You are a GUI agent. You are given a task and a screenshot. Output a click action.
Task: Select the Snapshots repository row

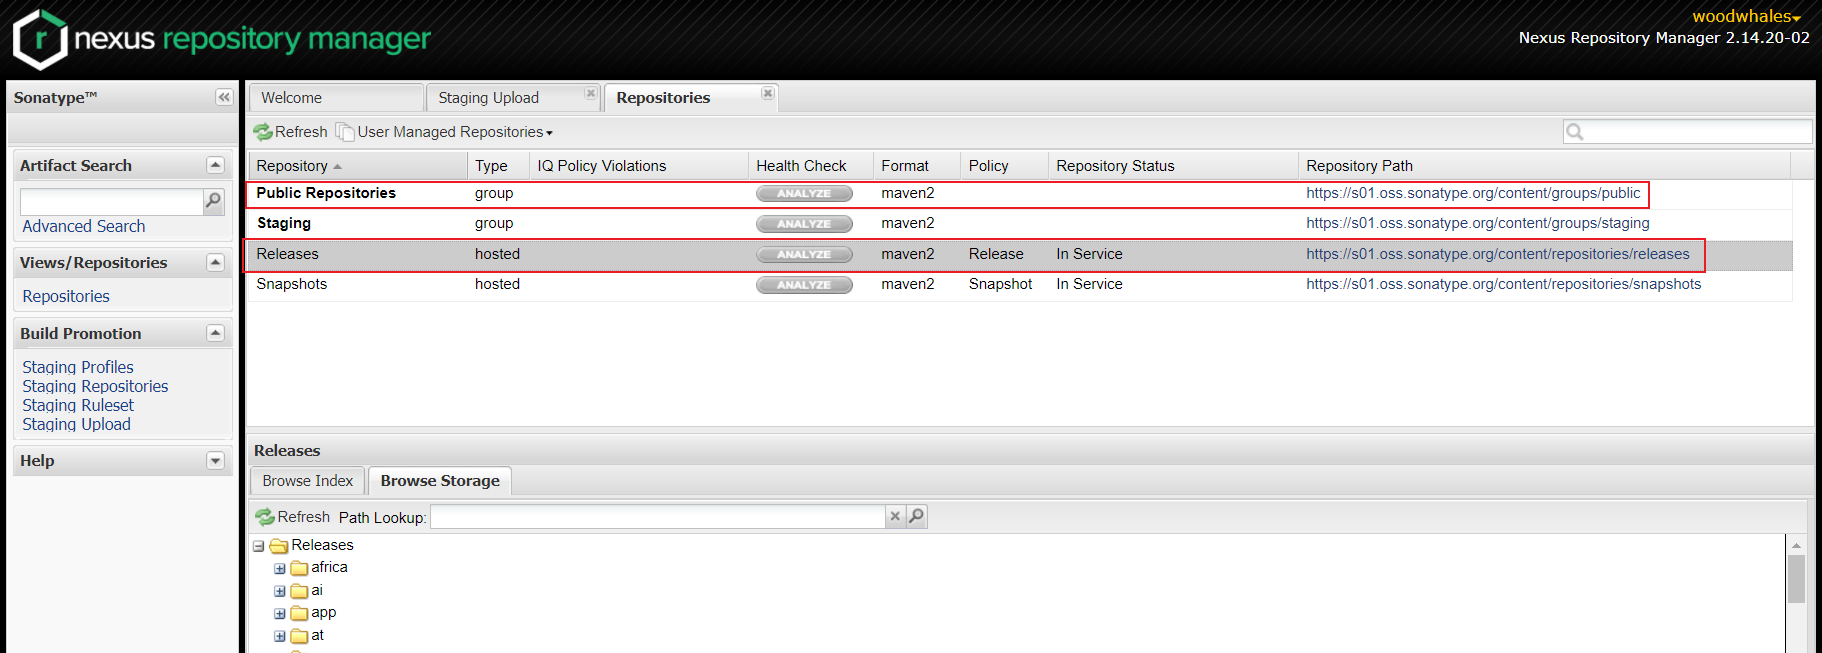tap(1020, 285)
